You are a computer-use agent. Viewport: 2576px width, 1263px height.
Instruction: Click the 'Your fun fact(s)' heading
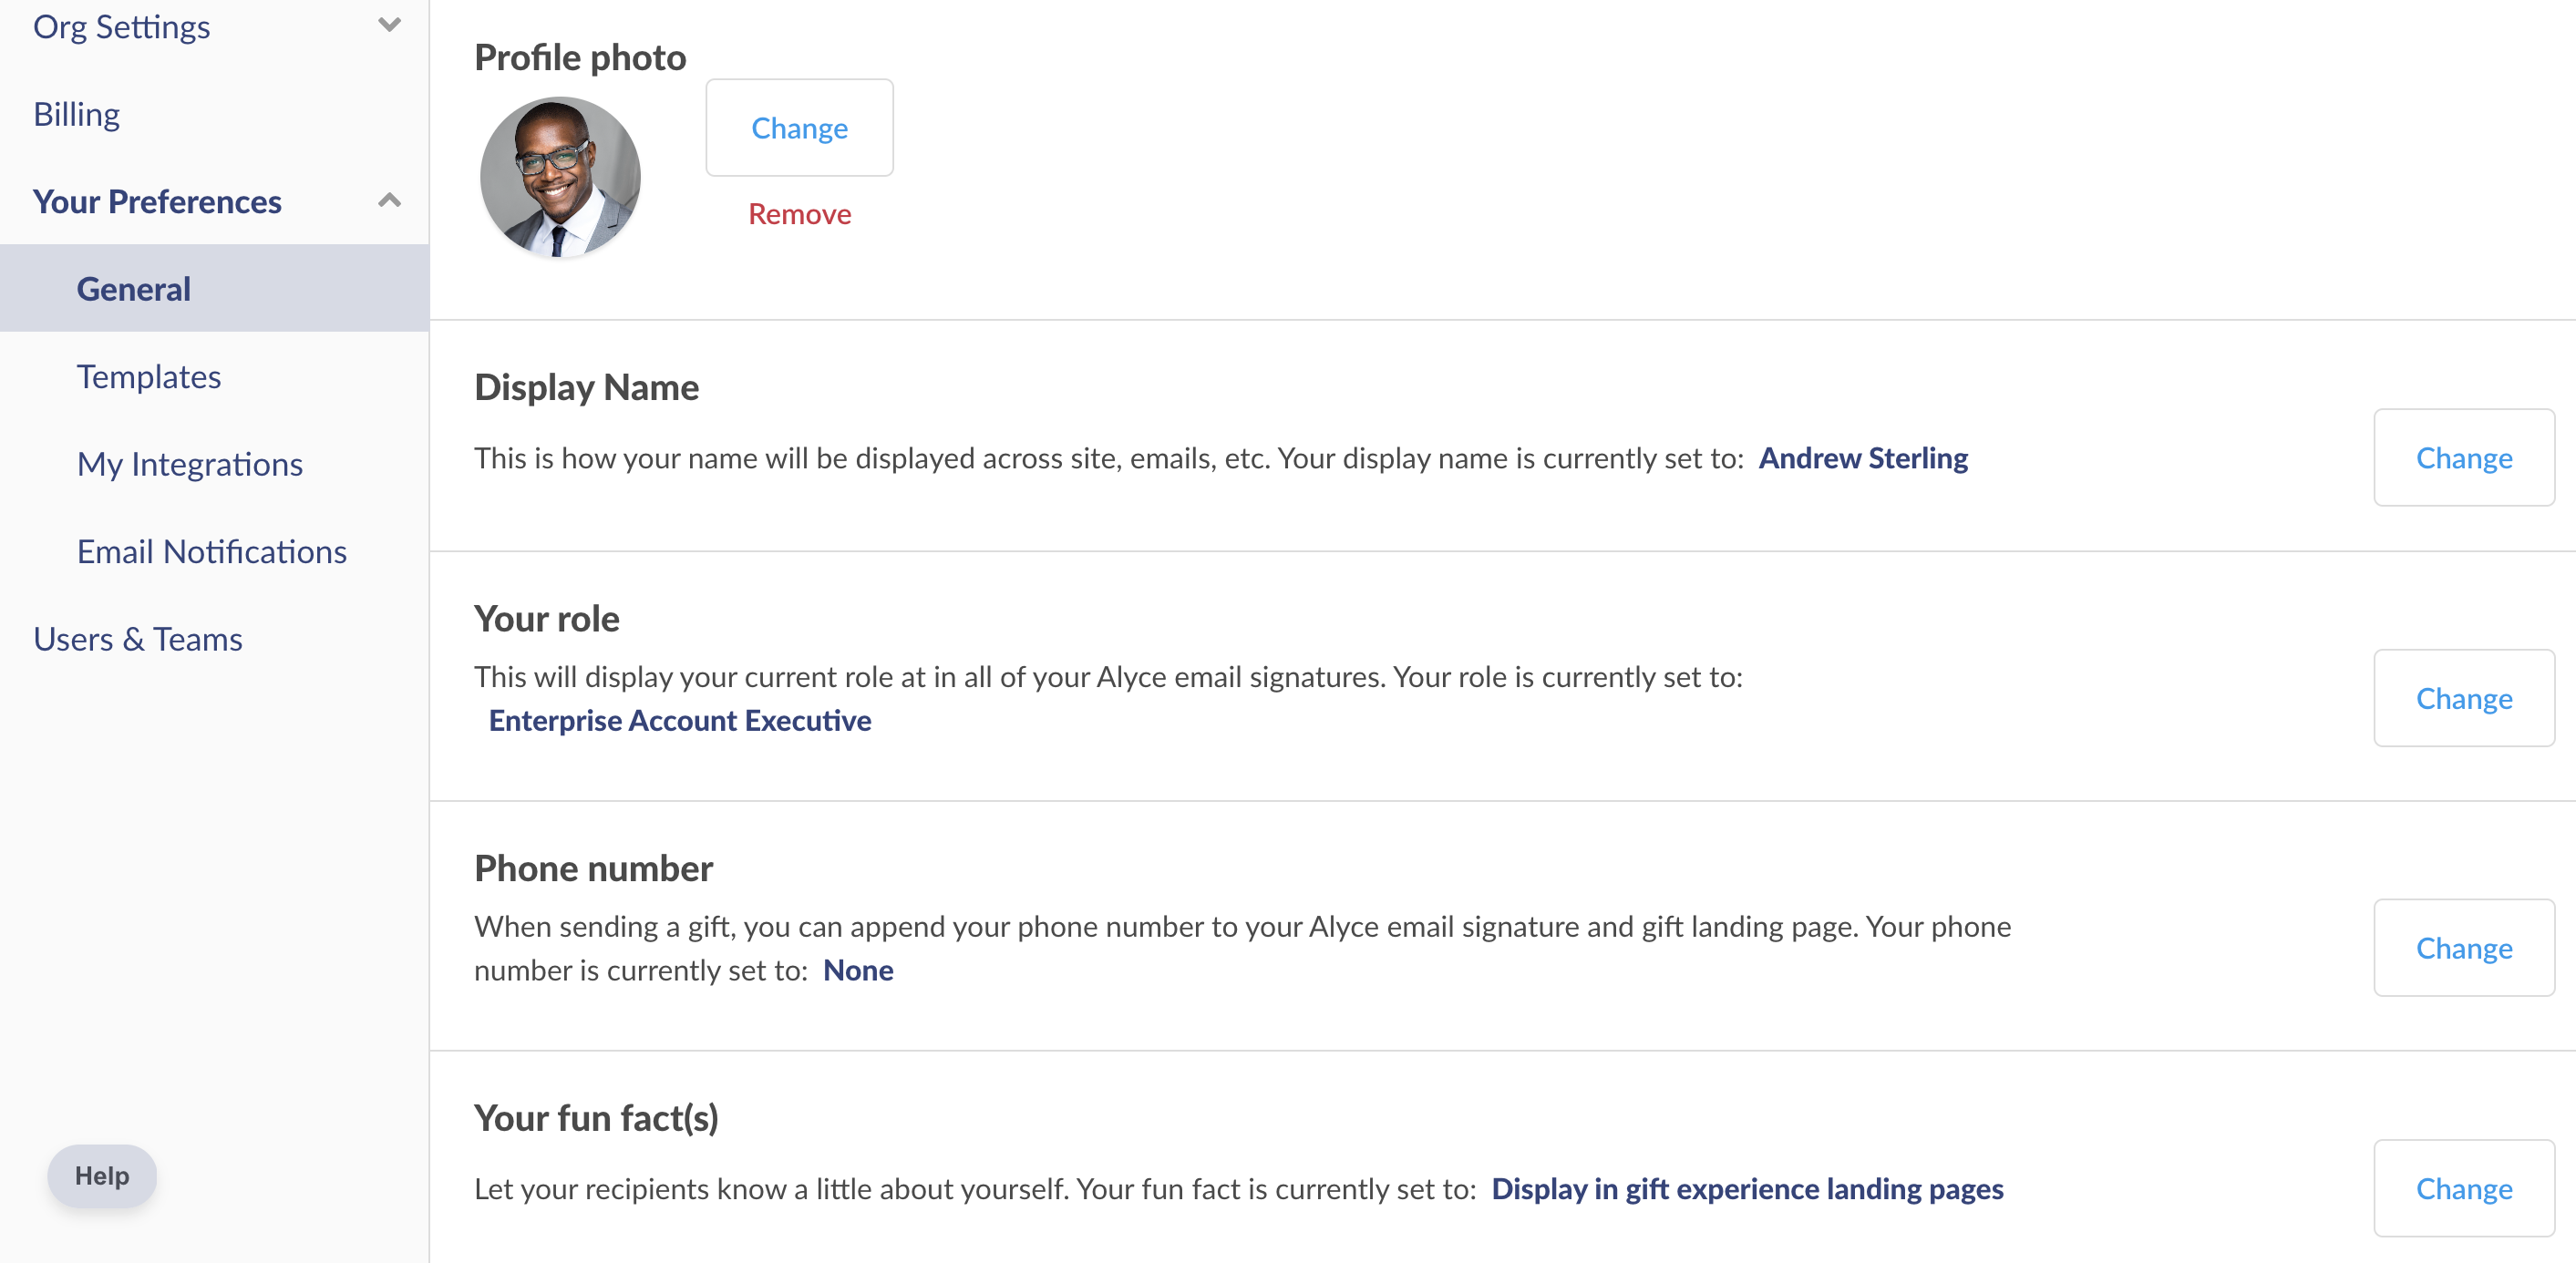596,1118
